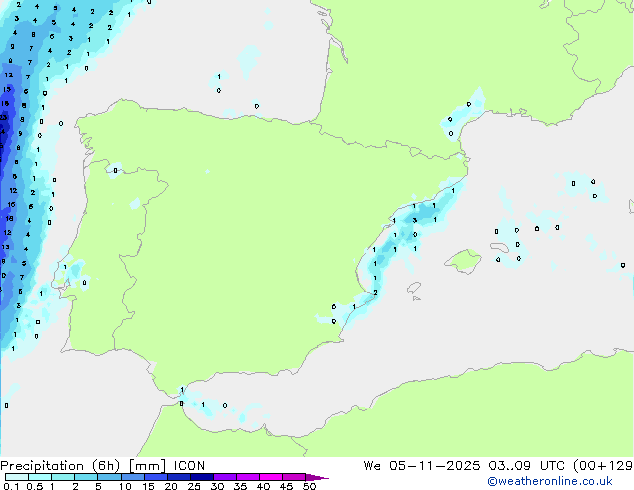Click the Ibiza island on the map

click(414, 288)
